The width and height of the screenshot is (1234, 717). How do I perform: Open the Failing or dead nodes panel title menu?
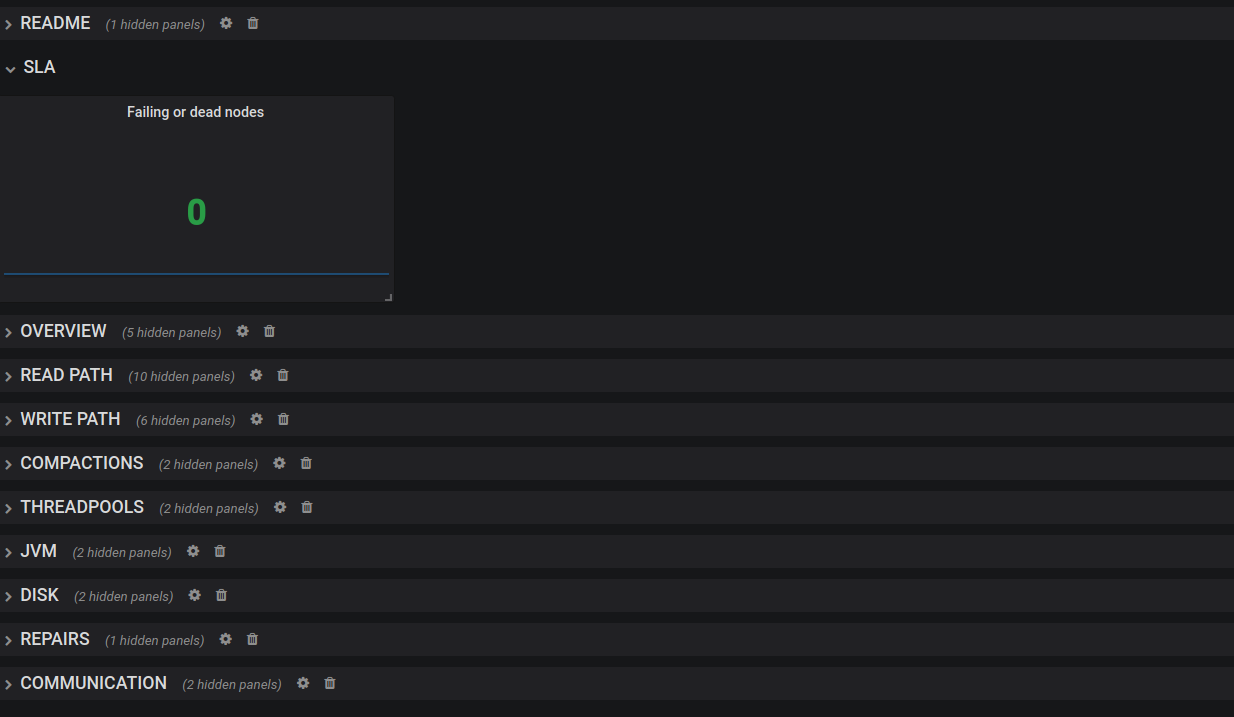pos(195,112)
